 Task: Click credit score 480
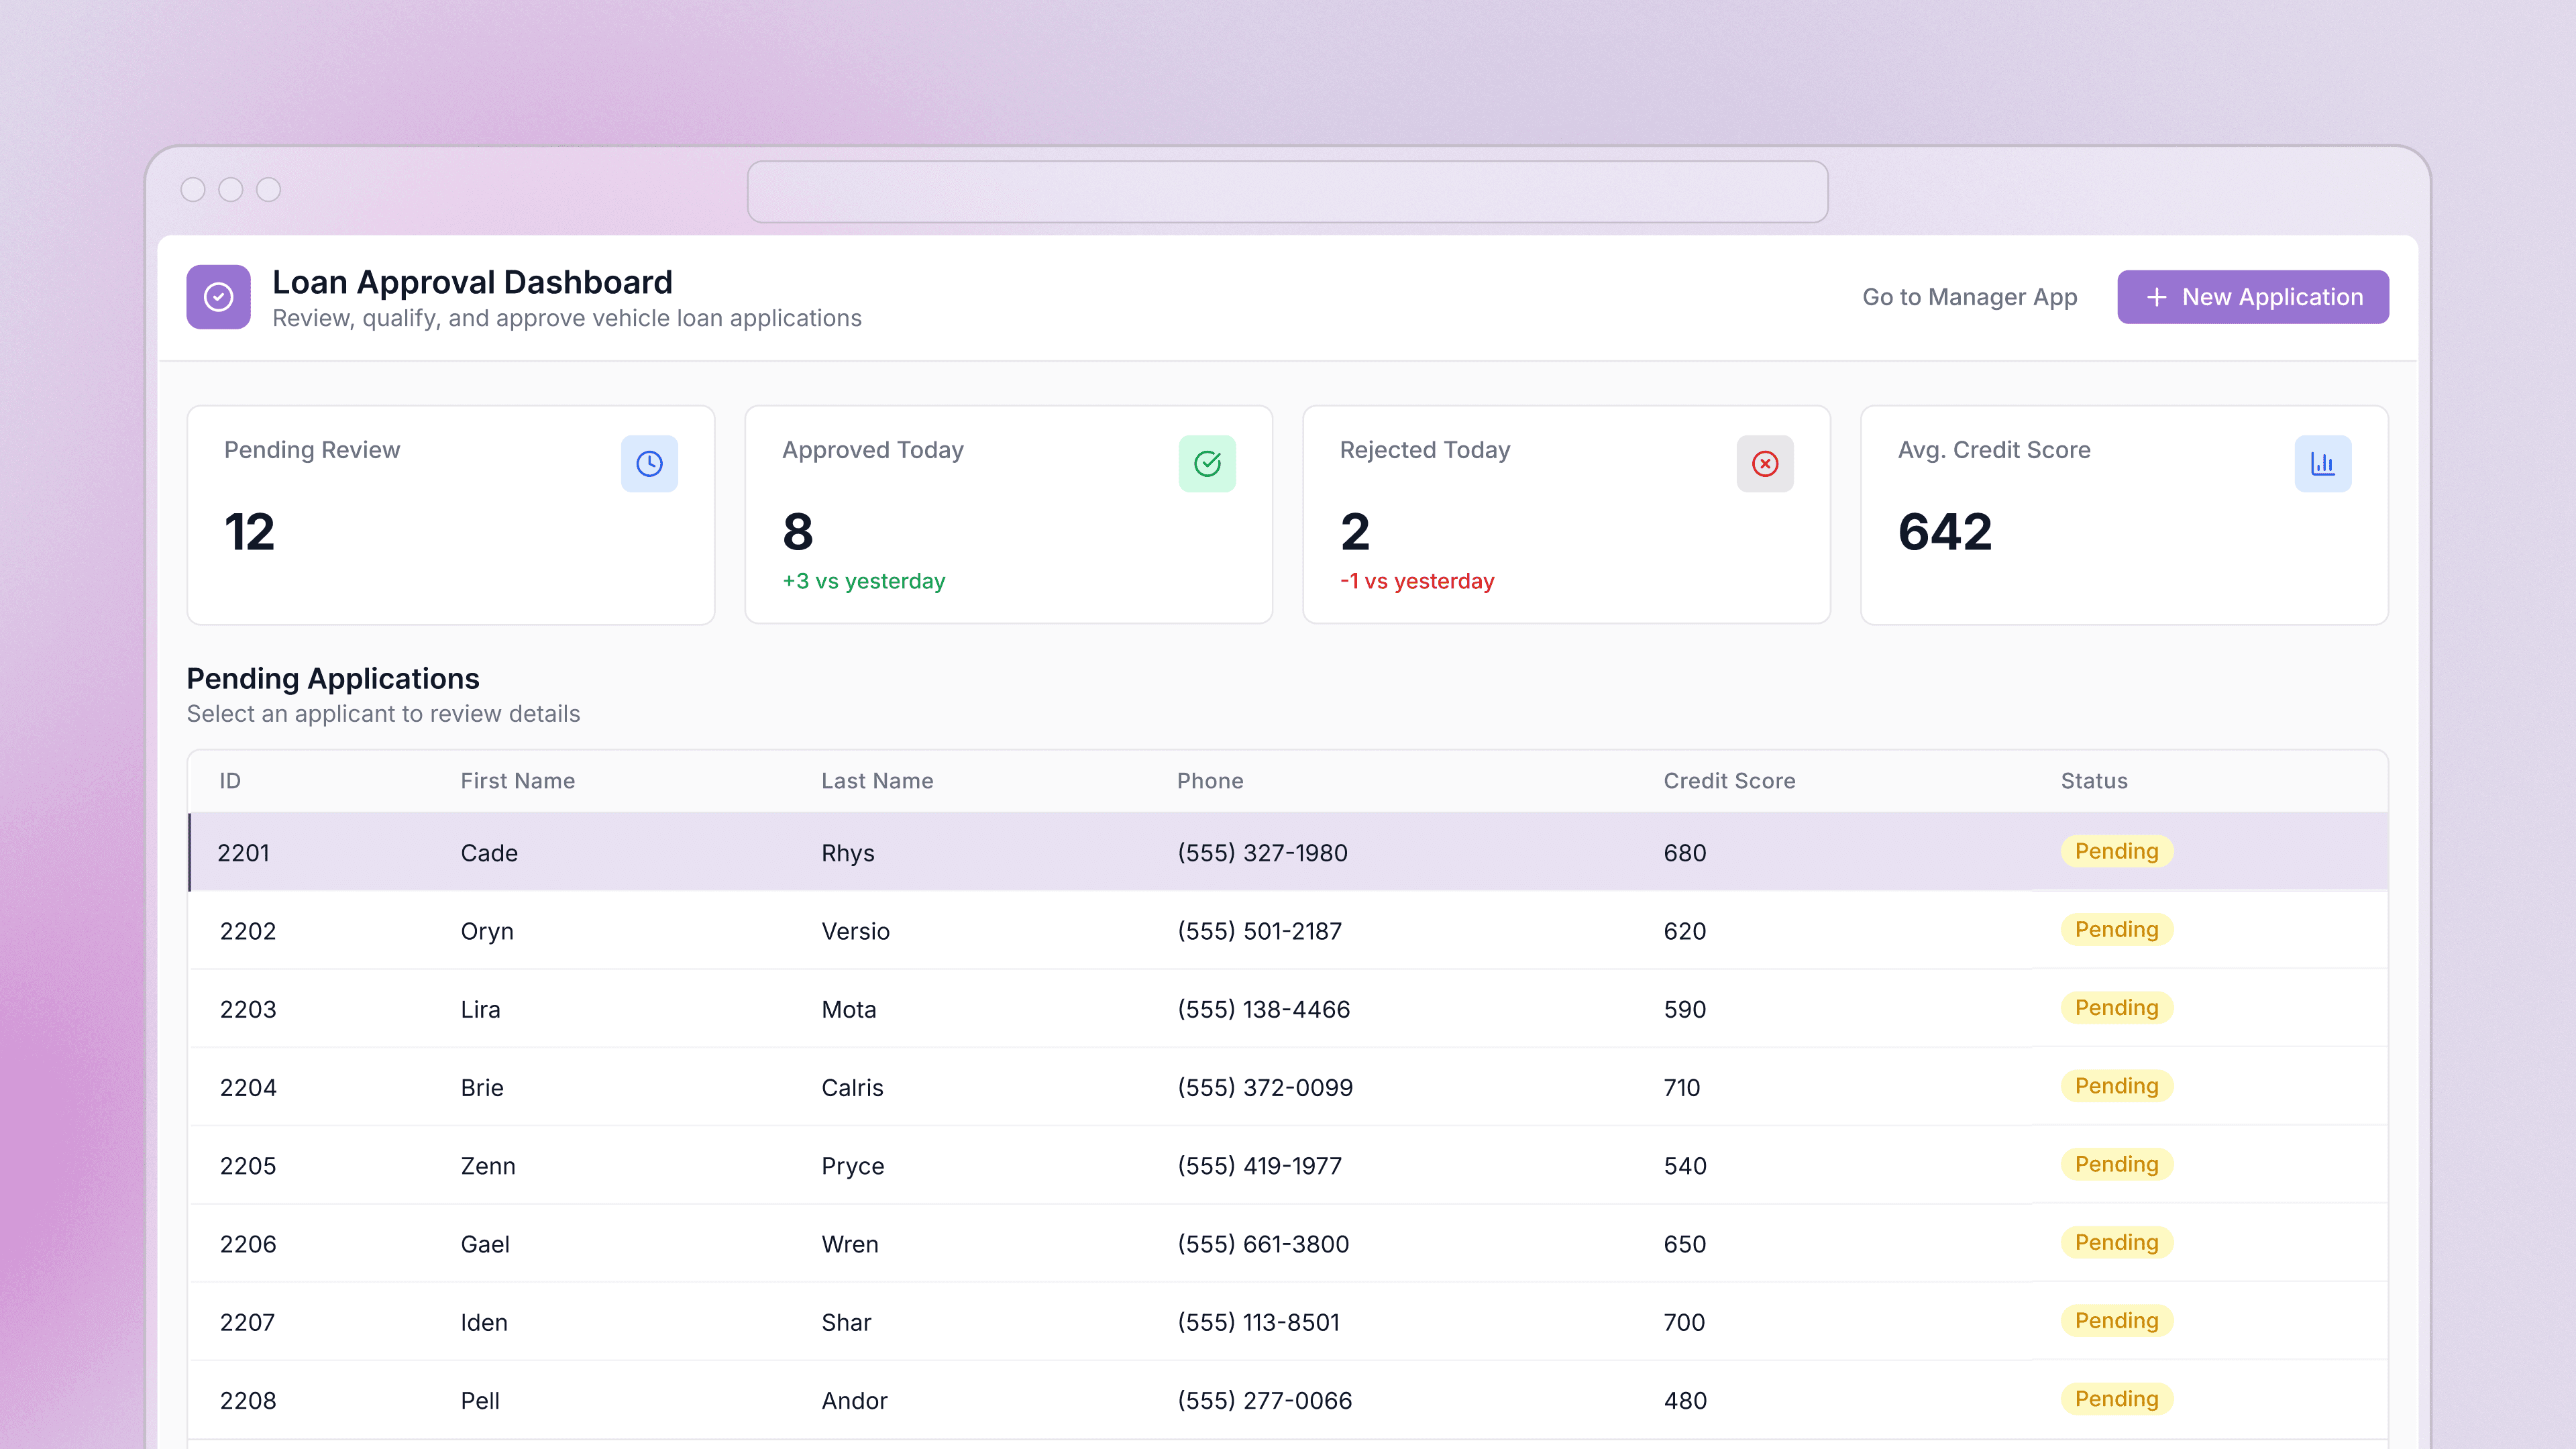pos(1685,1400)
